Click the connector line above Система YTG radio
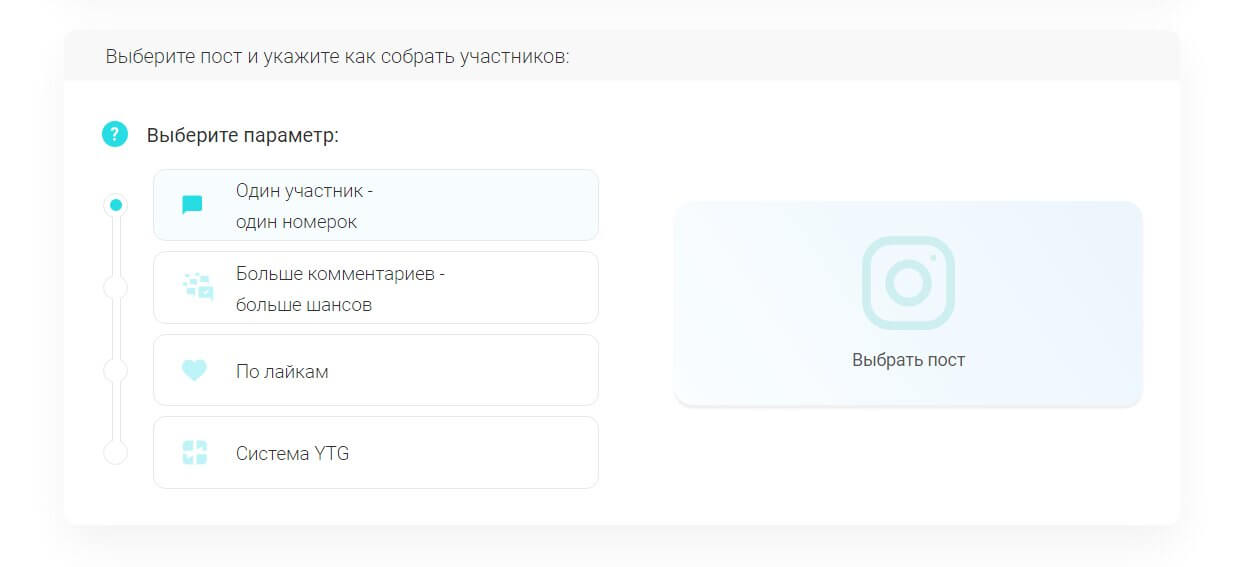This screenshot has height=567, width=1234. coord(116,412)
